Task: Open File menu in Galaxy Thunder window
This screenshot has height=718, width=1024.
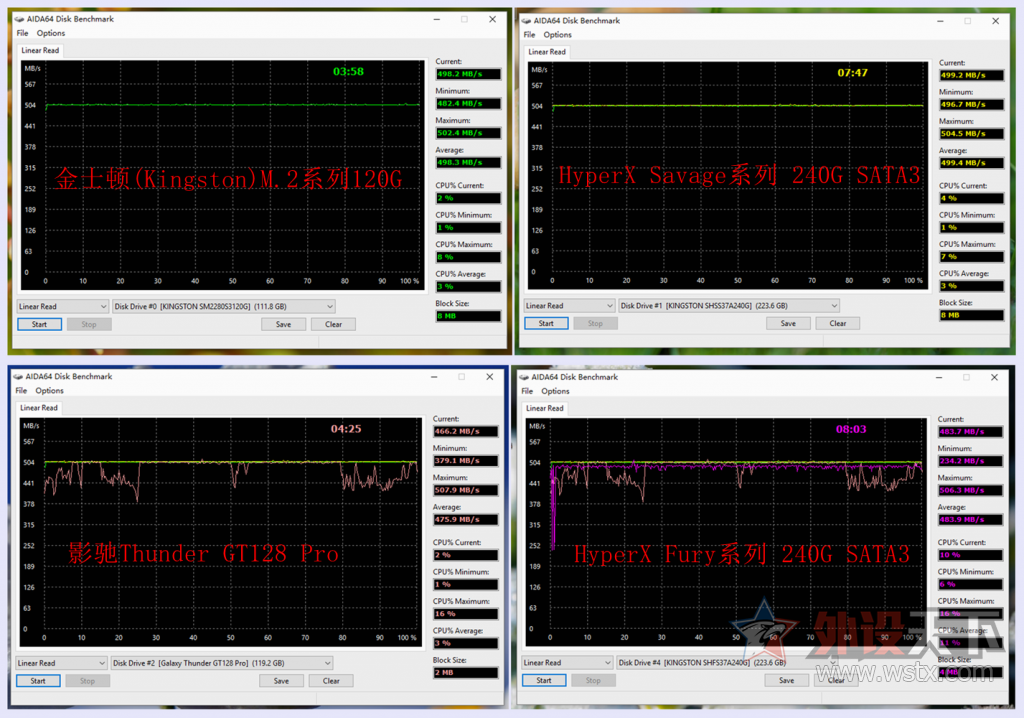Action: click(21, 391)
